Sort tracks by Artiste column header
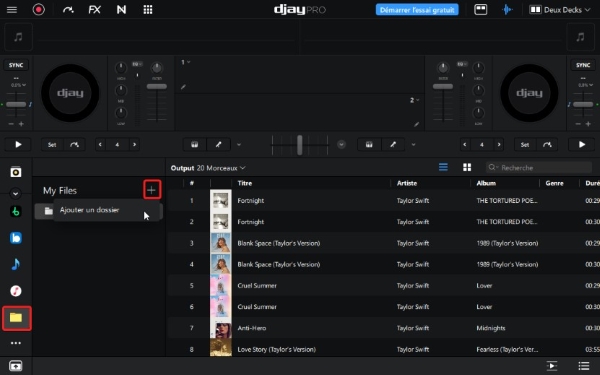 (407, 183)
